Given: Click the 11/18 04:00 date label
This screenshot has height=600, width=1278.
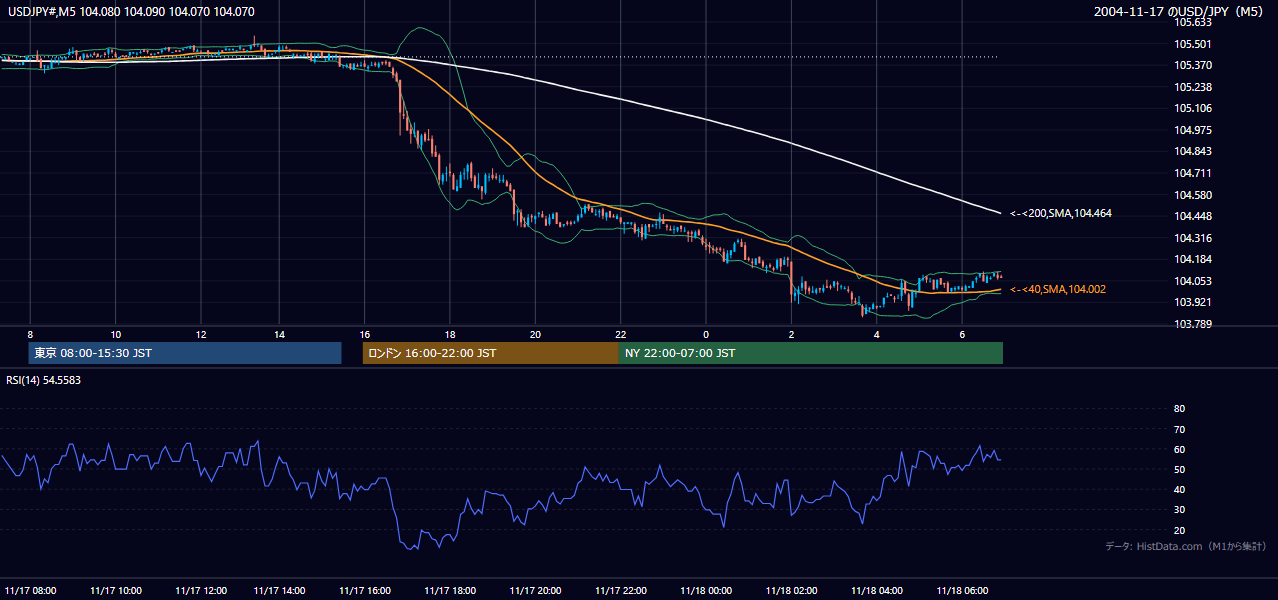Looking at the screenshot, I should (x=877, y=590).
